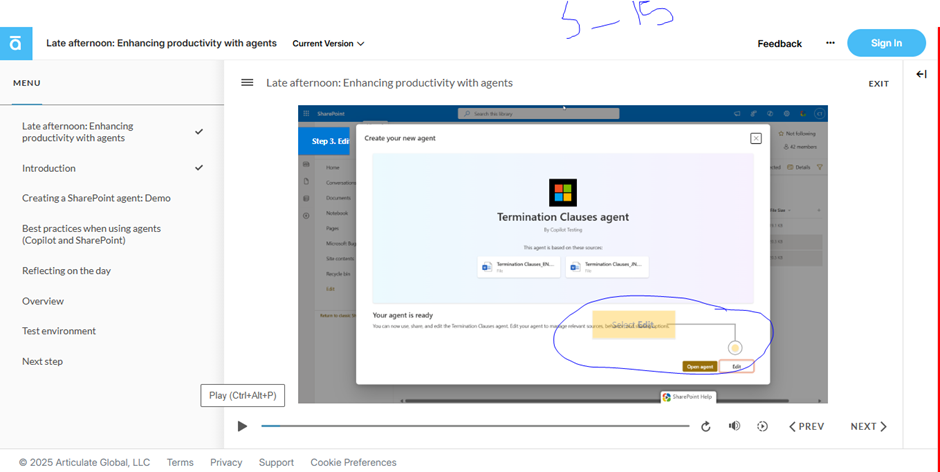Open the more options ellipsis menu
The height and width of the screenshot is (472, 940).
tap(830, 43)
